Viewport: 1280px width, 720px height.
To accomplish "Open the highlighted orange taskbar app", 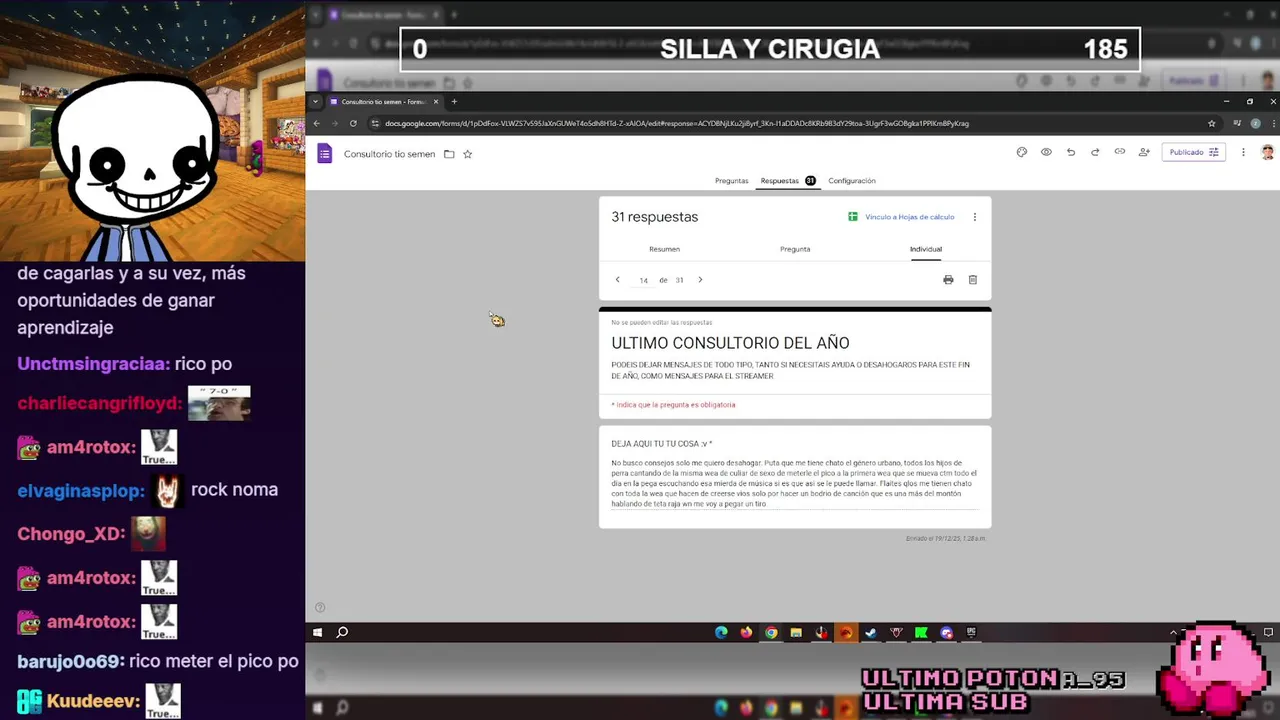I will tap(846, 632).
